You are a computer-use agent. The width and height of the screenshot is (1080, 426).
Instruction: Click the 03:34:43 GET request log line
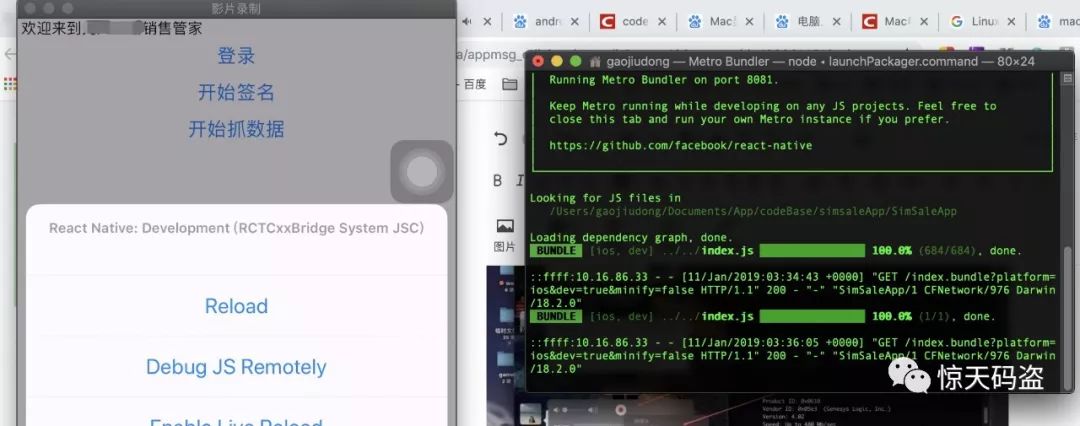coord(792,290)
